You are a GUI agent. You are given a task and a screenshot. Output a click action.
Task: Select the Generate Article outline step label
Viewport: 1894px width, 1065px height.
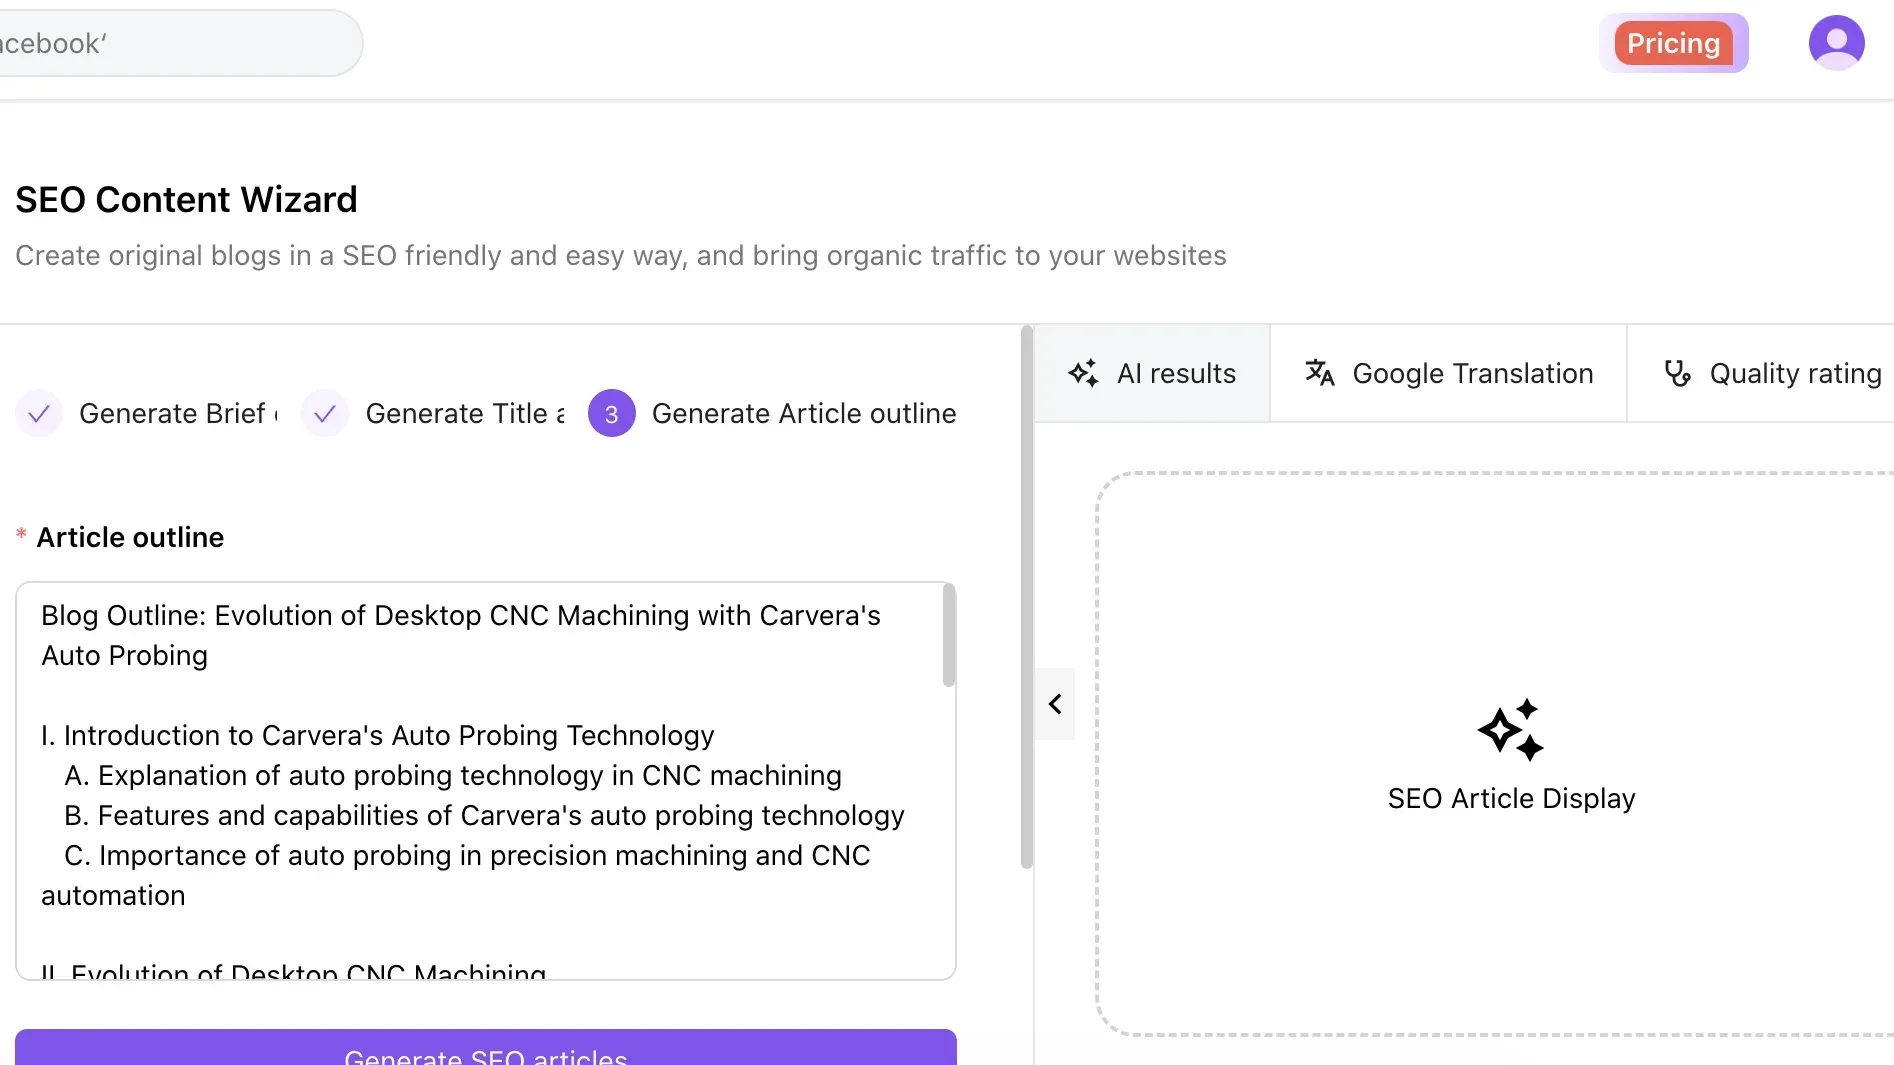tap(803, 414)
